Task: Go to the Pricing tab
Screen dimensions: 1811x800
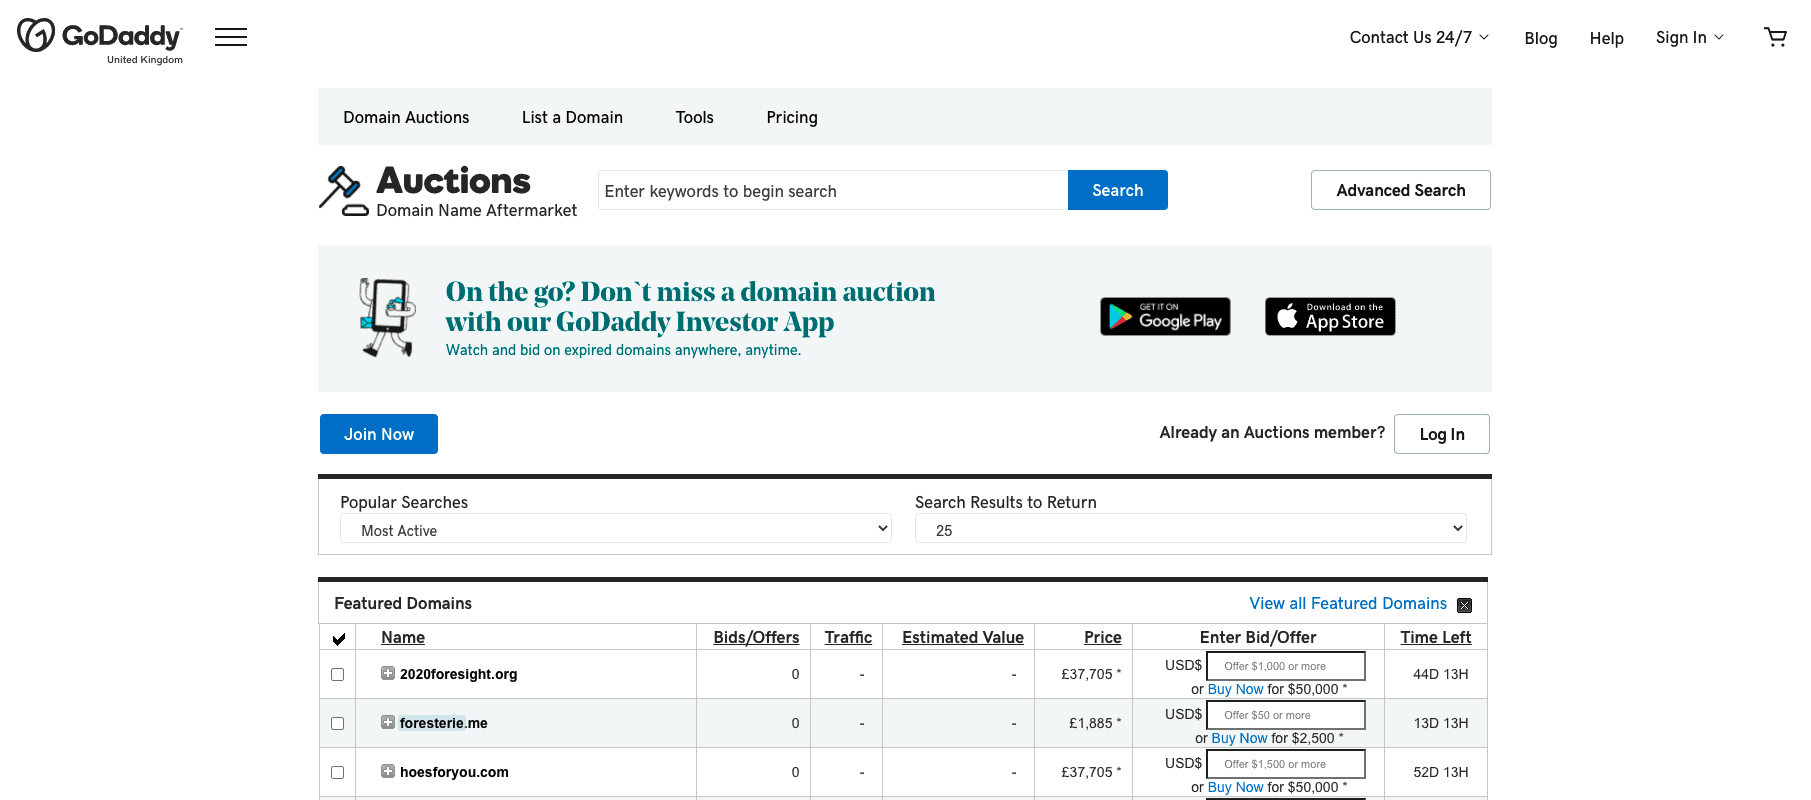Action: [792, 117]
